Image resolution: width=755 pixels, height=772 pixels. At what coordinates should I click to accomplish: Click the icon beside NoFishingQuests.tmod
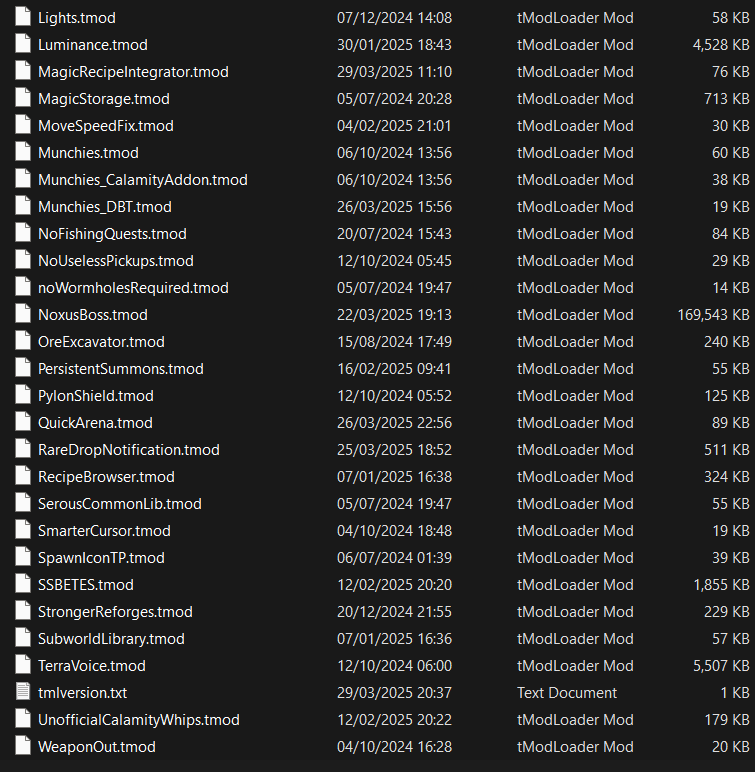coord(23,233)
